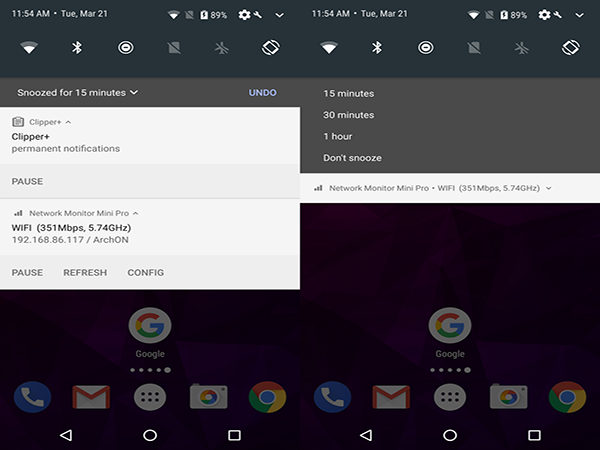The width and height of the screenshot is (600, 450).
Task: Tap home screen page dots on right phone
Action: point(450,370)
